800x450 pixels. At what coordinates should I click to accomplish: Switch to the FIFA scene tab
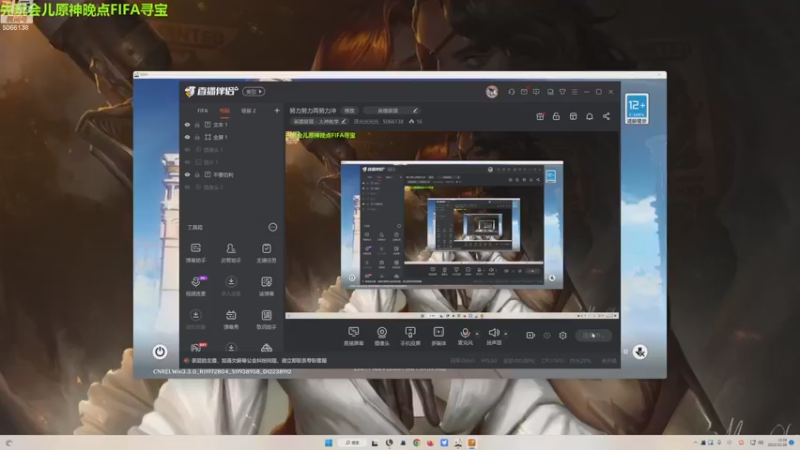(203, 111)
